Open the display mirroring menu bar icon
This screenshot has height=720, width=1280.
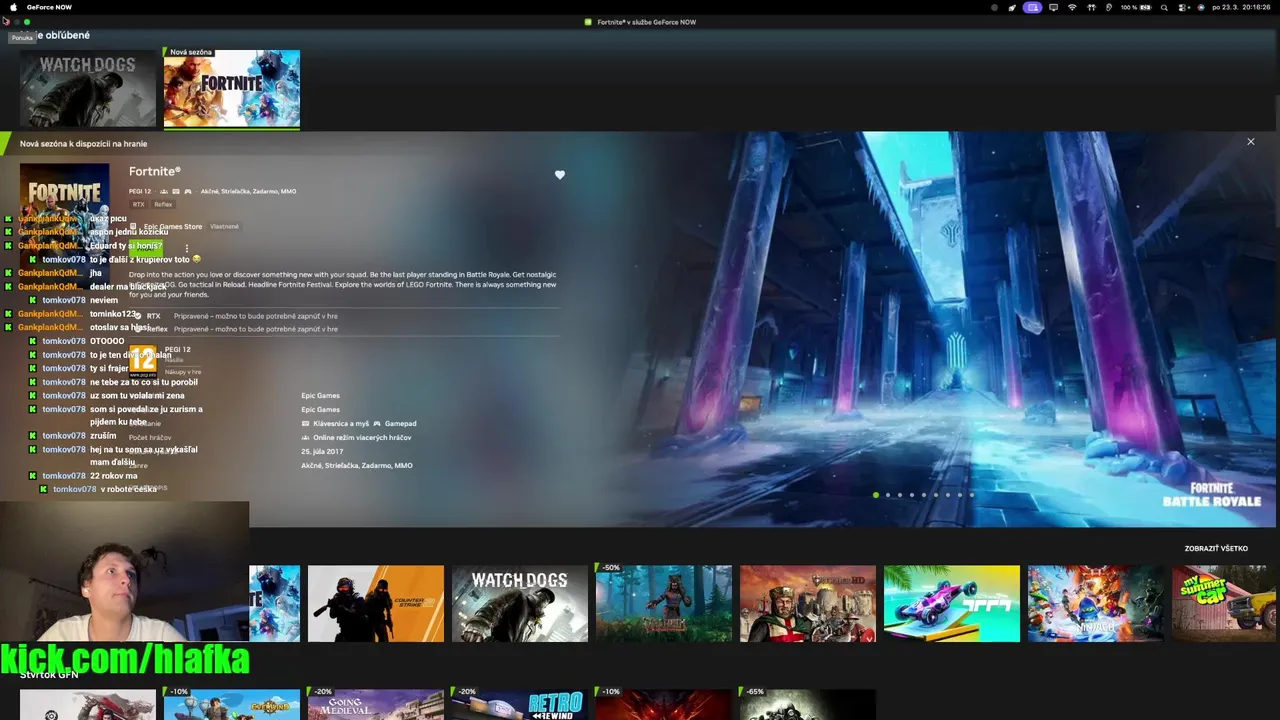(x=1053, y=7)
